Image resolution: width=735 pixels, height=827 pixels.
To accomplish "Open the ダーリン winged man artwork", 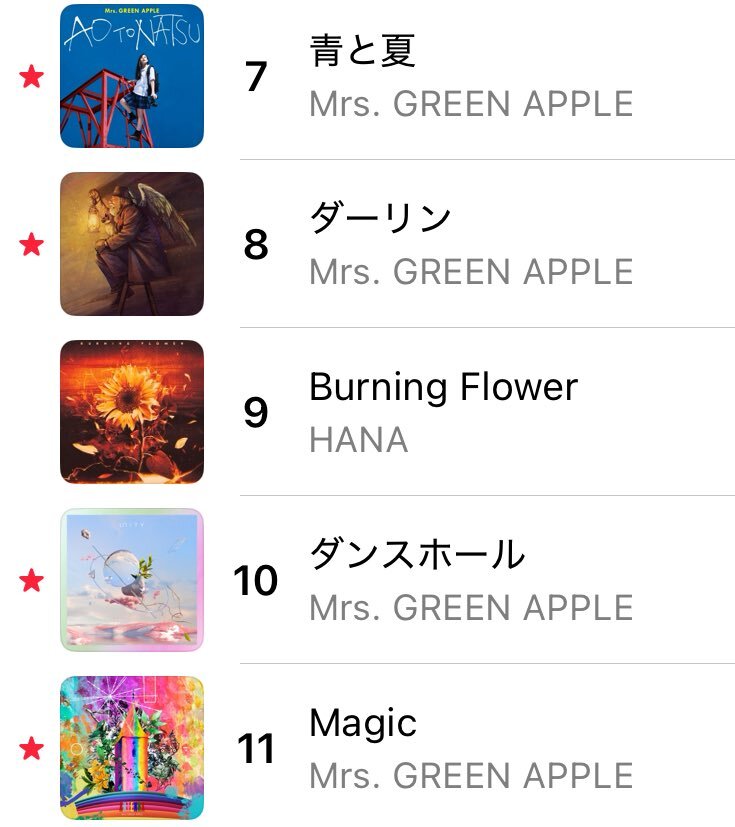I will (x=132, y=244).
